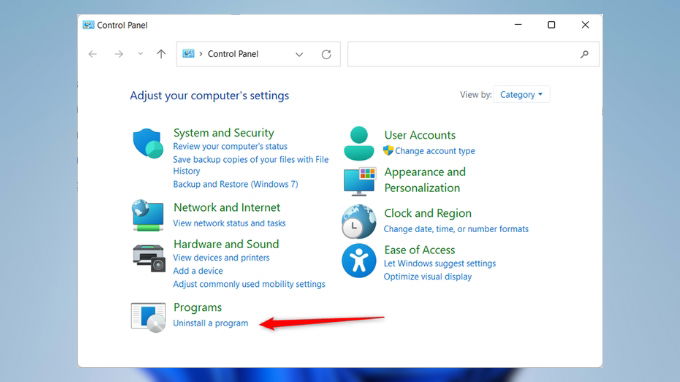
Task: Go up one folder level
Action: (x=161, y=54)
